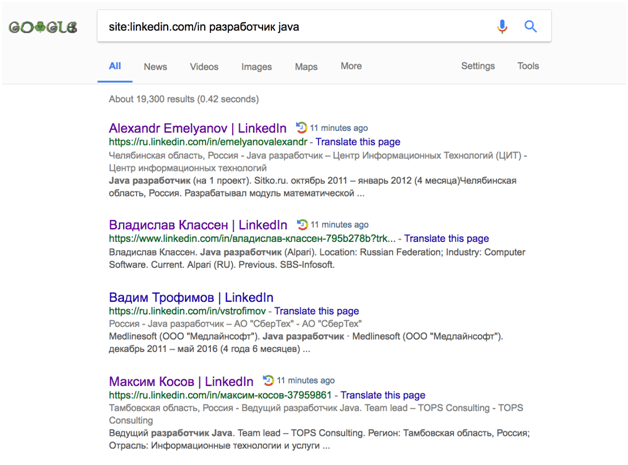The width and height of the screenshot is (628, 465).
Task: Visit Вадим Трофимов LinkedIn profile link
Action: (191, 297)
